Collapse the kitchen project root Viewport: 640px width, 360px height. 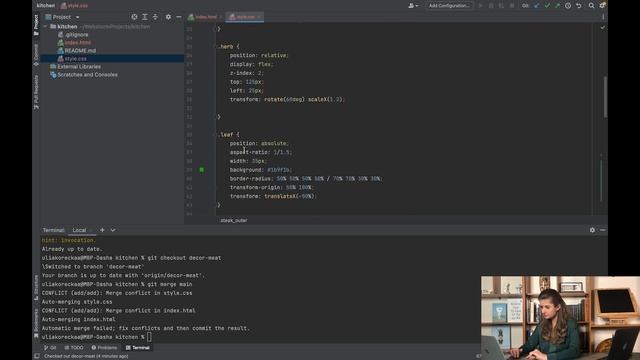pyautogui.click(x=45, y=27)
